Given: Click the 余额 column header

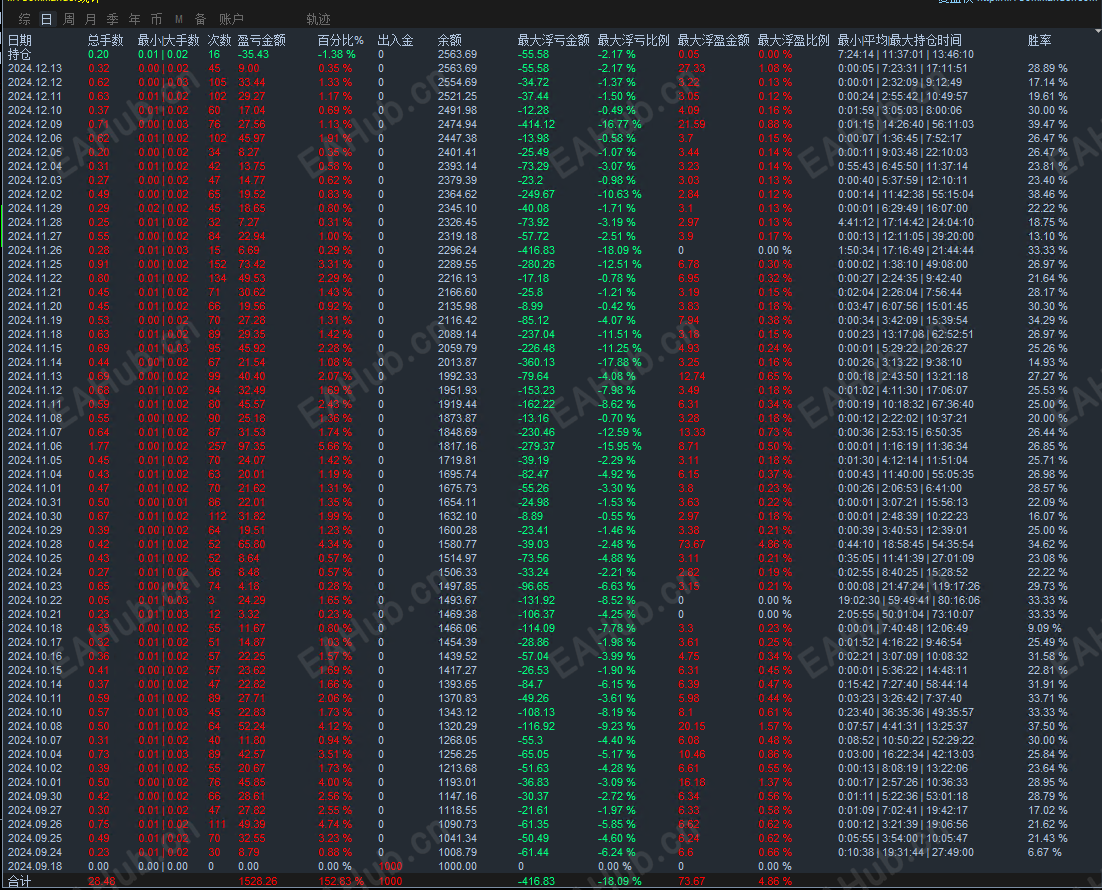Looking at the screenshot, I should pos(450,40).
